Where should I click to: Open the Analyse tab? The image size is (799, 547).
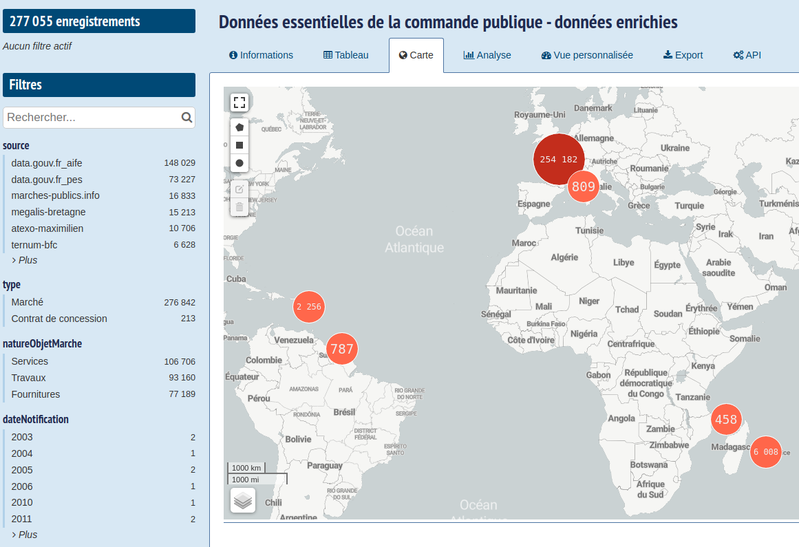pos(487,55)
